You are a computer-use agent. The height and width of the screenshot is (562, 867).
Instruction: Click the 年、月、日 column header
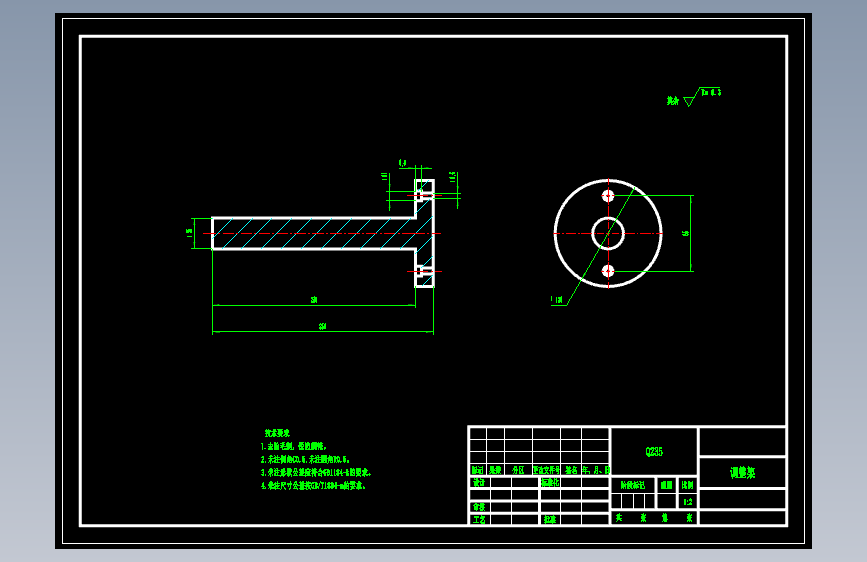596,470
